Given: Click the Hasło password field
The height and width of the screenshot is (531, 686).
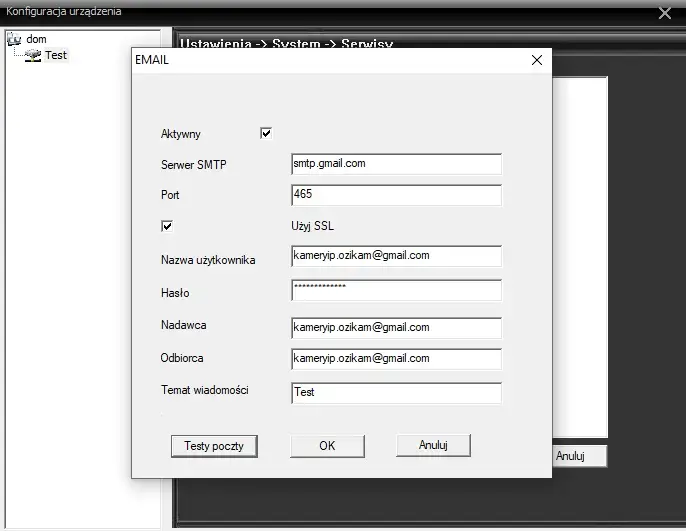Looking at the screenshot, I should pos(396,290).
